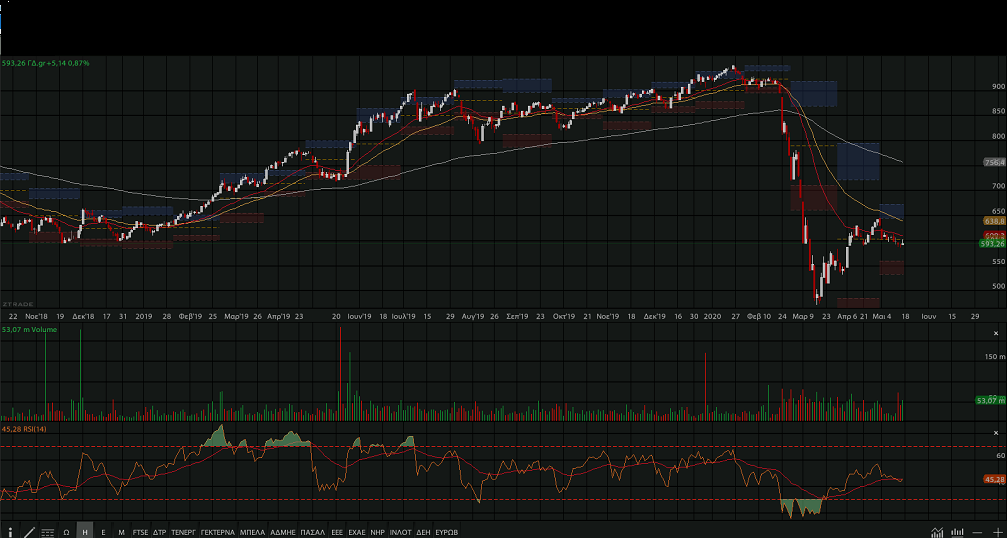Open the Ω timeframe option

tap(66, 532)
